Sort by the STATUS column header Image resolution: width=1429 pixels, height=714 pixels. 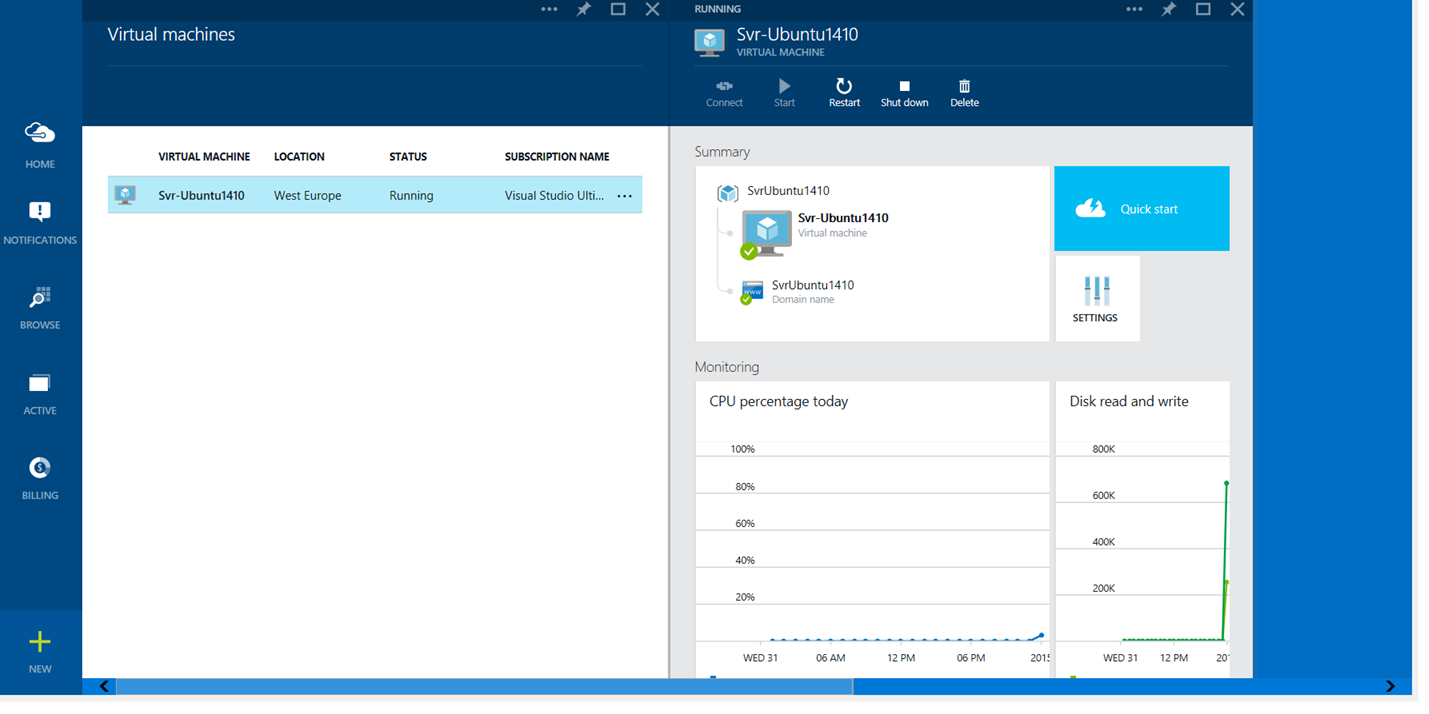click(x=408, y=157)
